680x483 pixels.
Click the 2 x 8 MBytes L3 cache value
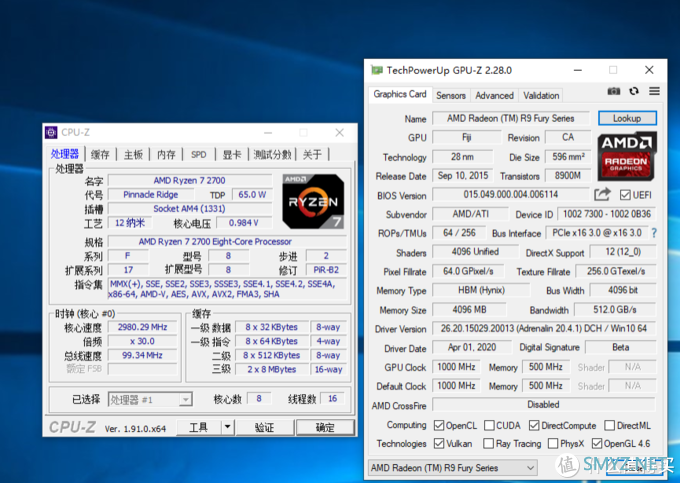click(x=272, y=369)
